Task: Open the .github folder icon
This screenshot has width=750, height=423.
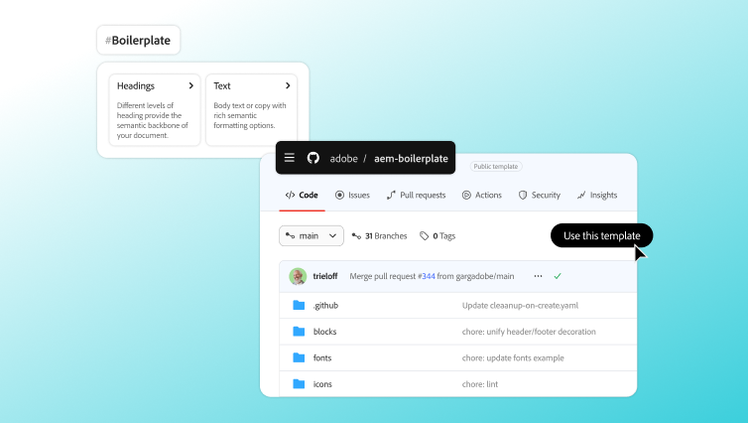Action: (298, 305)
